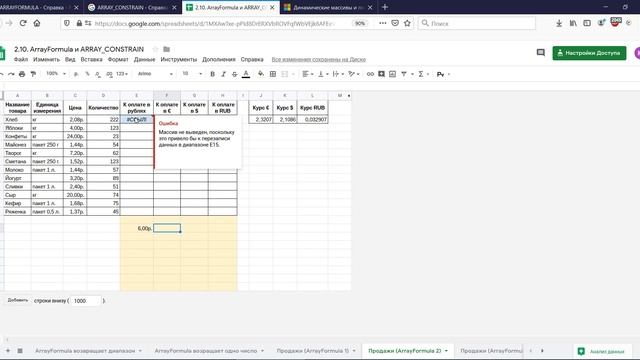Switch to sheet Продажи (ArrayFormula 1)

point(313,351)
